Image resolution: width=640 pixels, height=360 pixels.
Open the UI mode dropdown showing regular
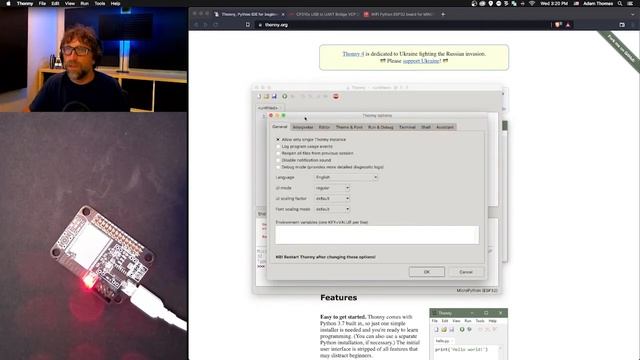[x=332, y=188]
